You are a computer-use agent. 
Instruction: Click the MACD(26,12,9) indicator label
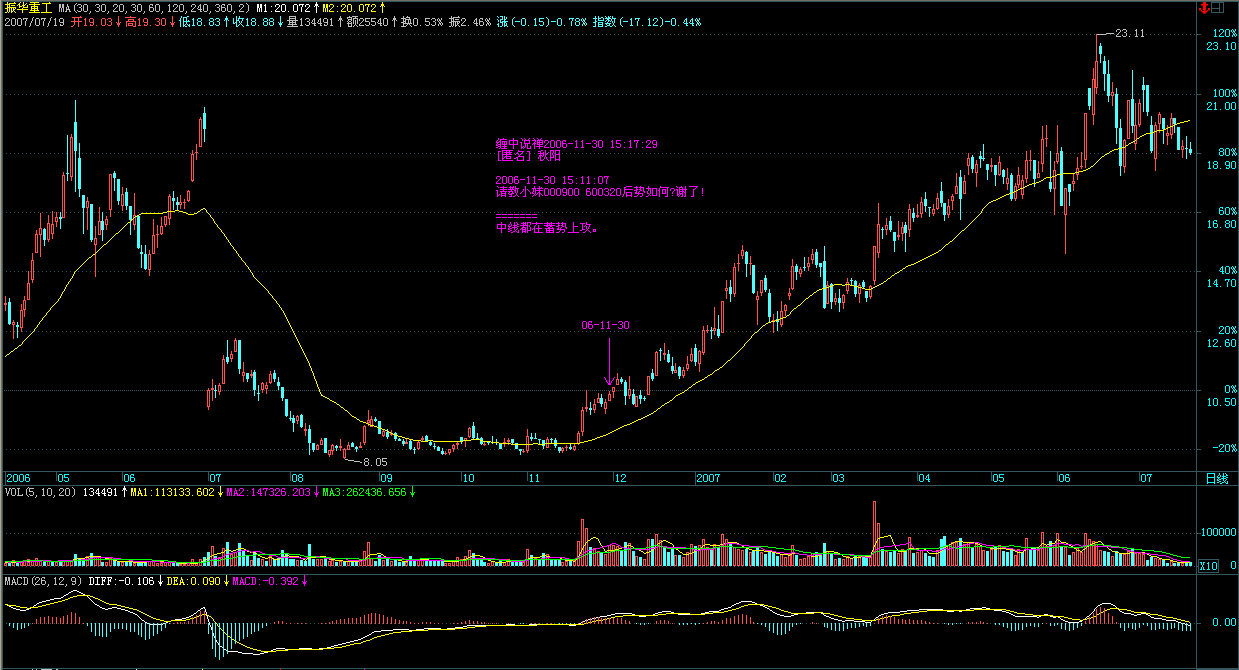click(42, 580)
